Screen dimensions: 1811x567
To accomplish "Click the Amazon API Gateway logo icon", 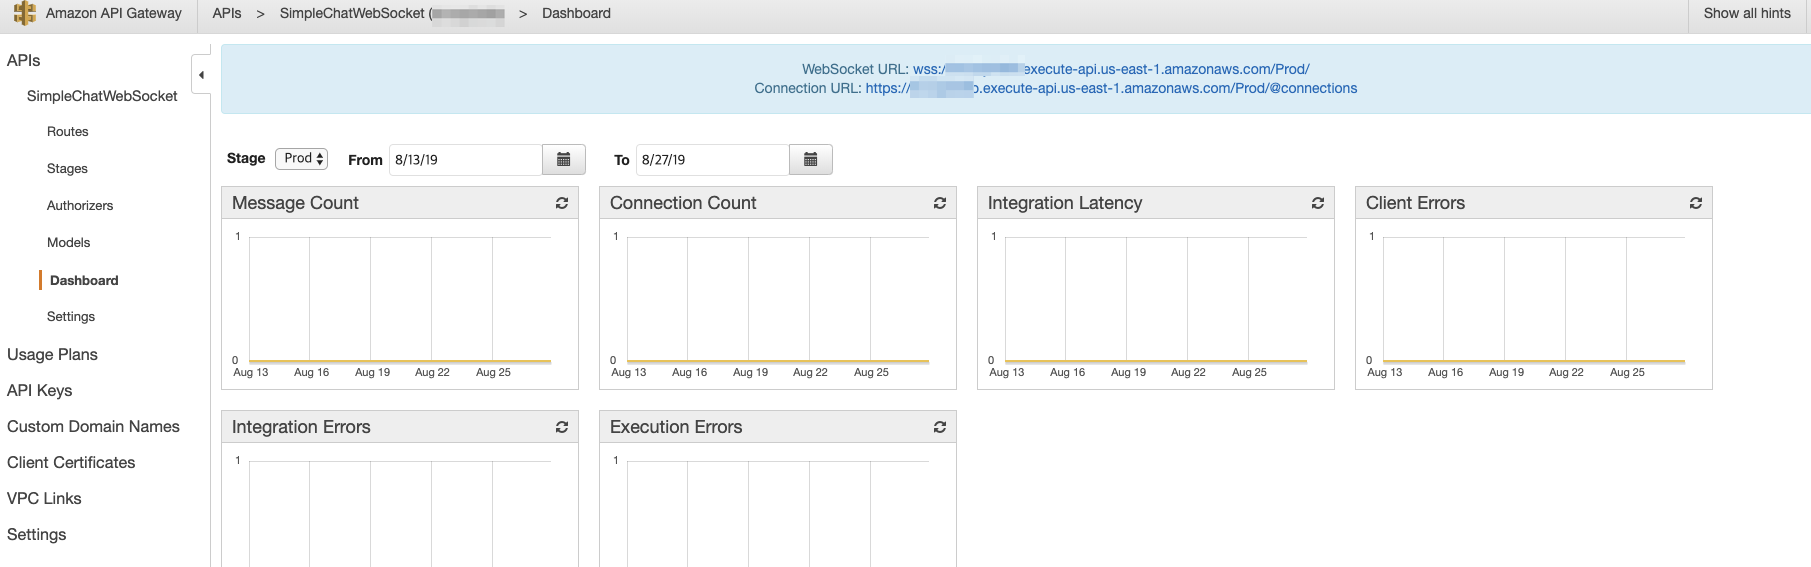I will point(24,13).
